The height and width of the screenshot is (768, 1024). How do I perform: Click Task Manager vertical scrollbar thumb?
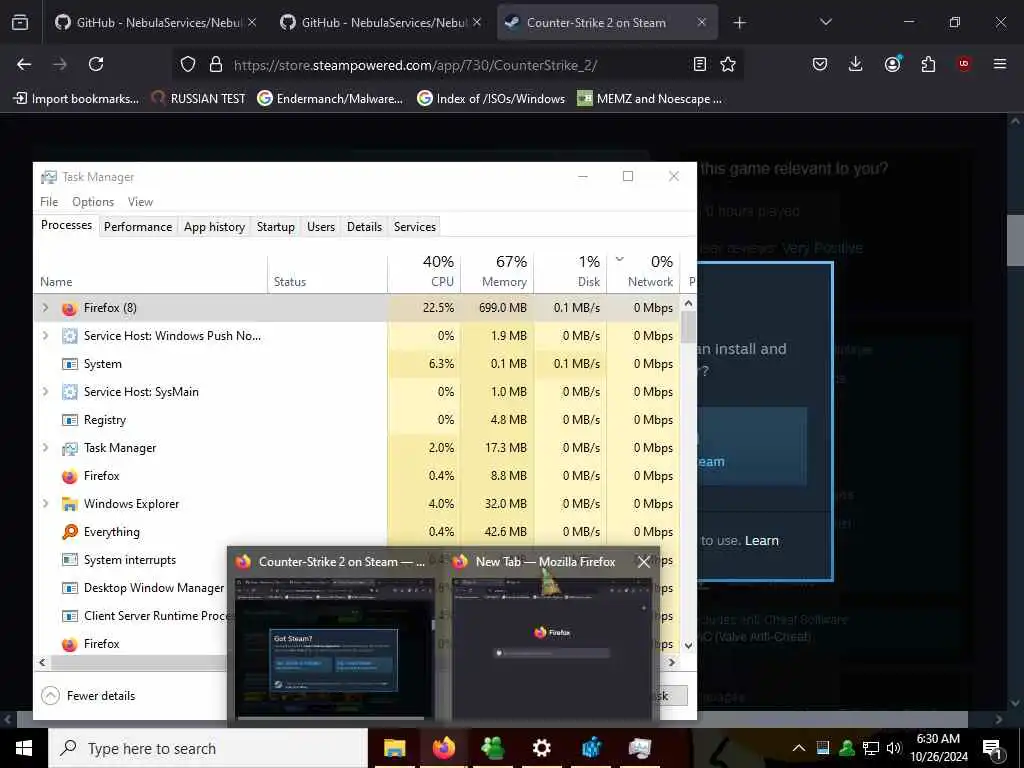pos(688,327)
